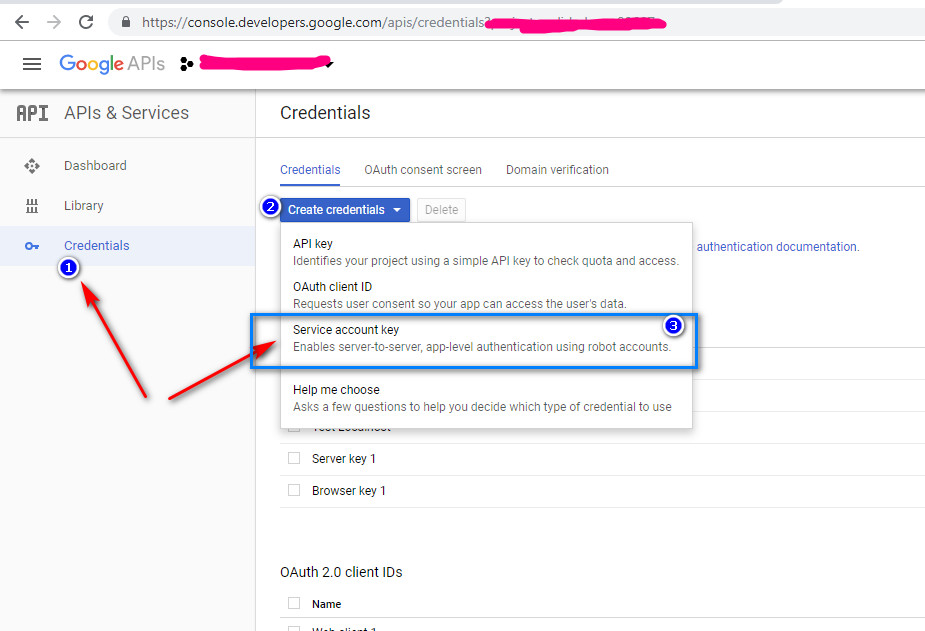The image size is (925, 631).
Task: Click the browser back arrow
Action: [x=22, y=21]
